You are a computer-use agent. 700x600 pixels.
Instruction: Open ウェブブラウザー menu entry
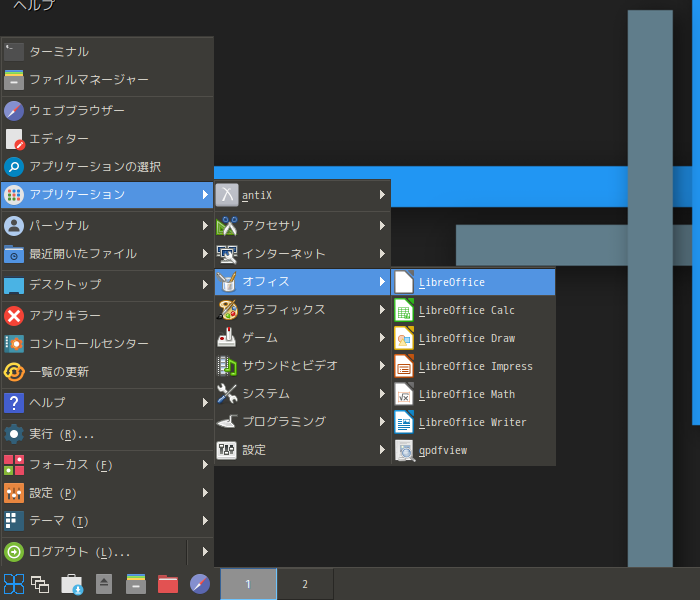point(107,110)
